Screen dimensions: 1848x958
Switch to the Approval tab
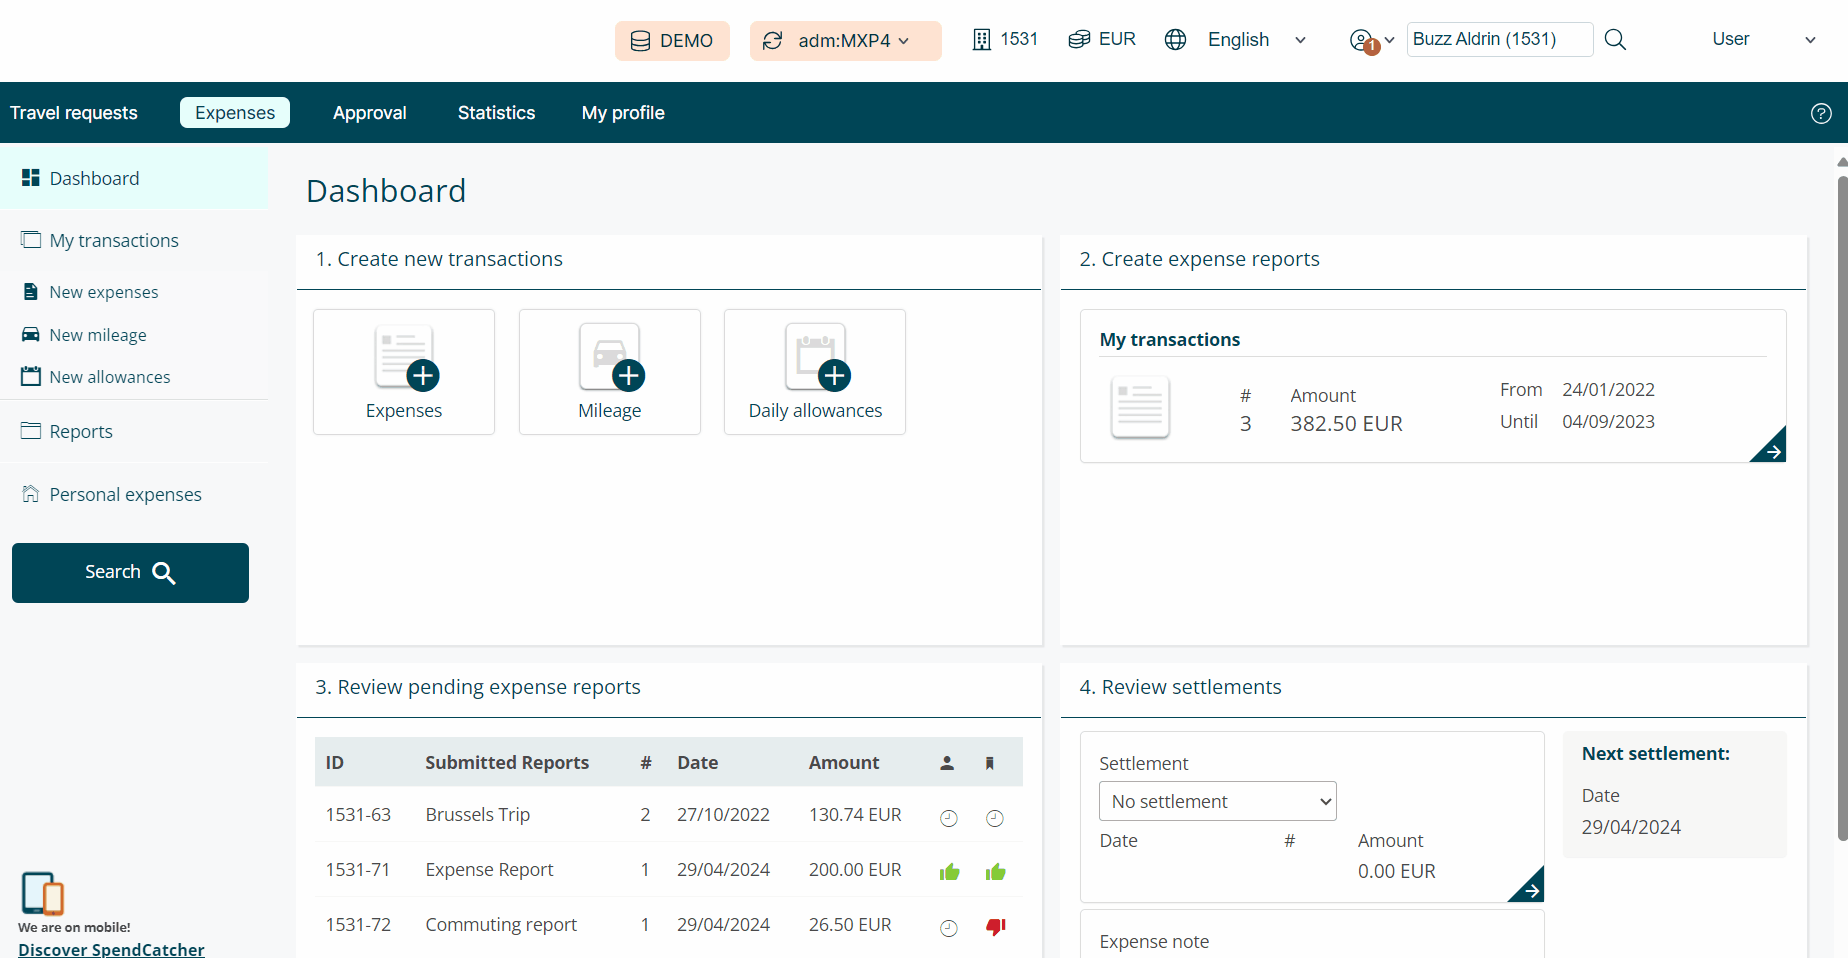pos(369,113)
